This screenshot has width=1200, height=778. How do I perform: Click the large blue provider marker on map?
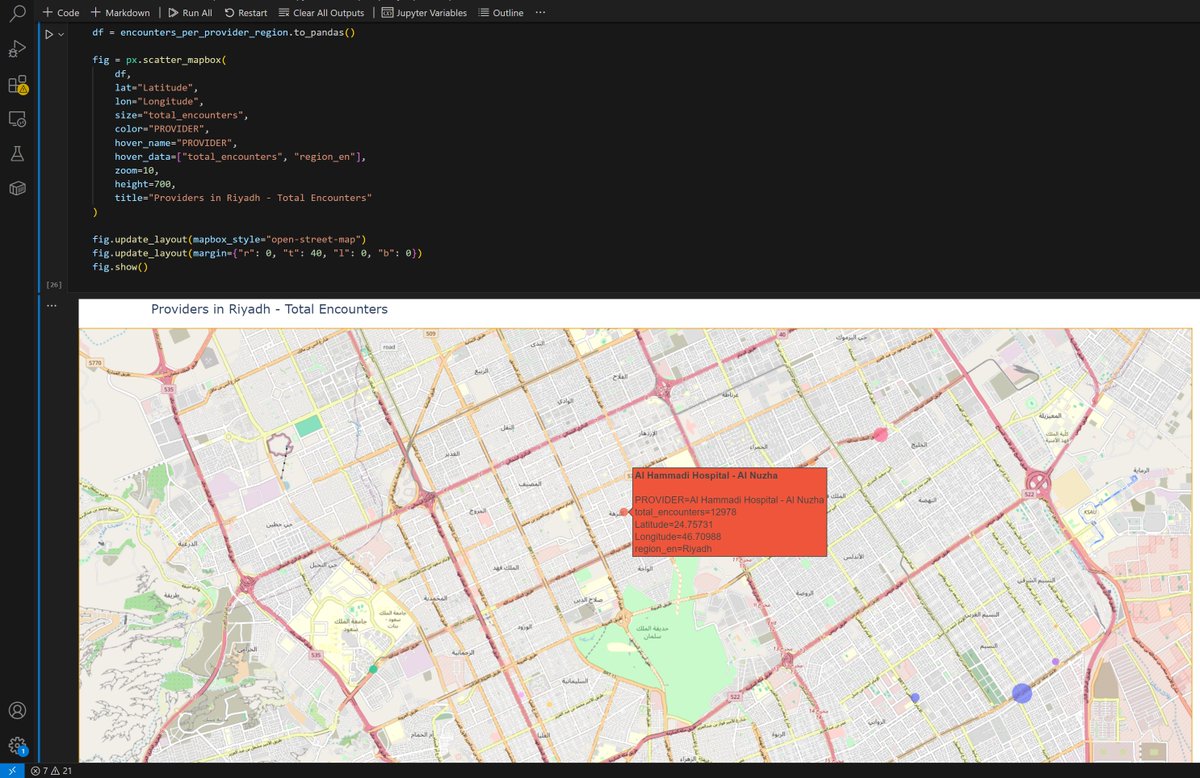point(1021,692)
